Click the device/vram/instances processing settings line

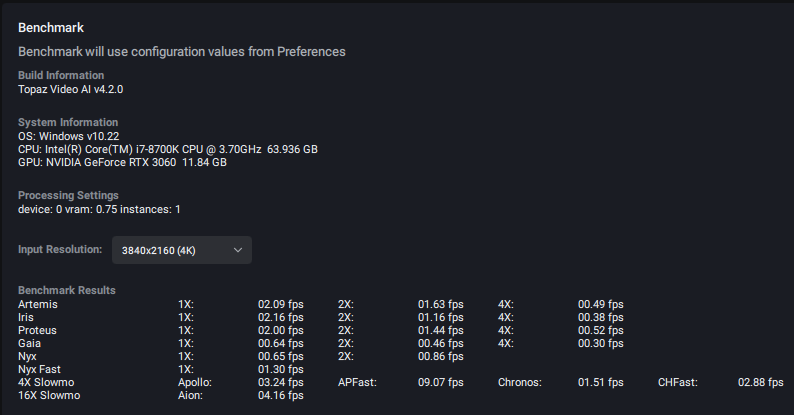point(99,209)
